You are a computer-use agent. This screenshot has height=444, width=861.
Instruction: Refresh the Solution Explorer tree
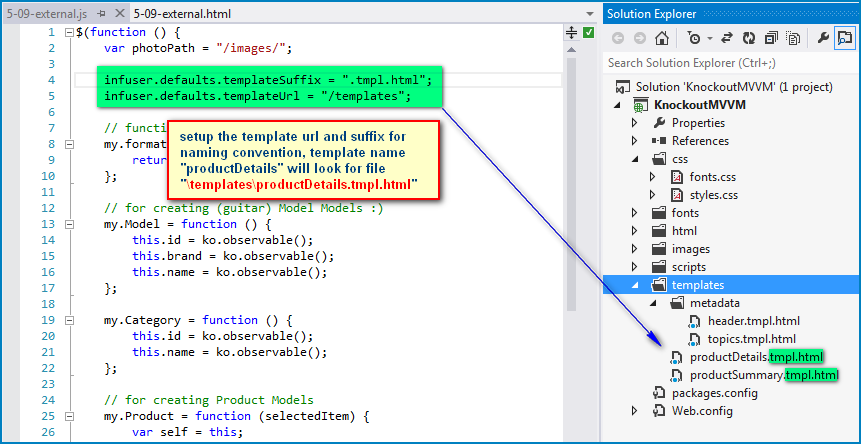coord(751,38)
